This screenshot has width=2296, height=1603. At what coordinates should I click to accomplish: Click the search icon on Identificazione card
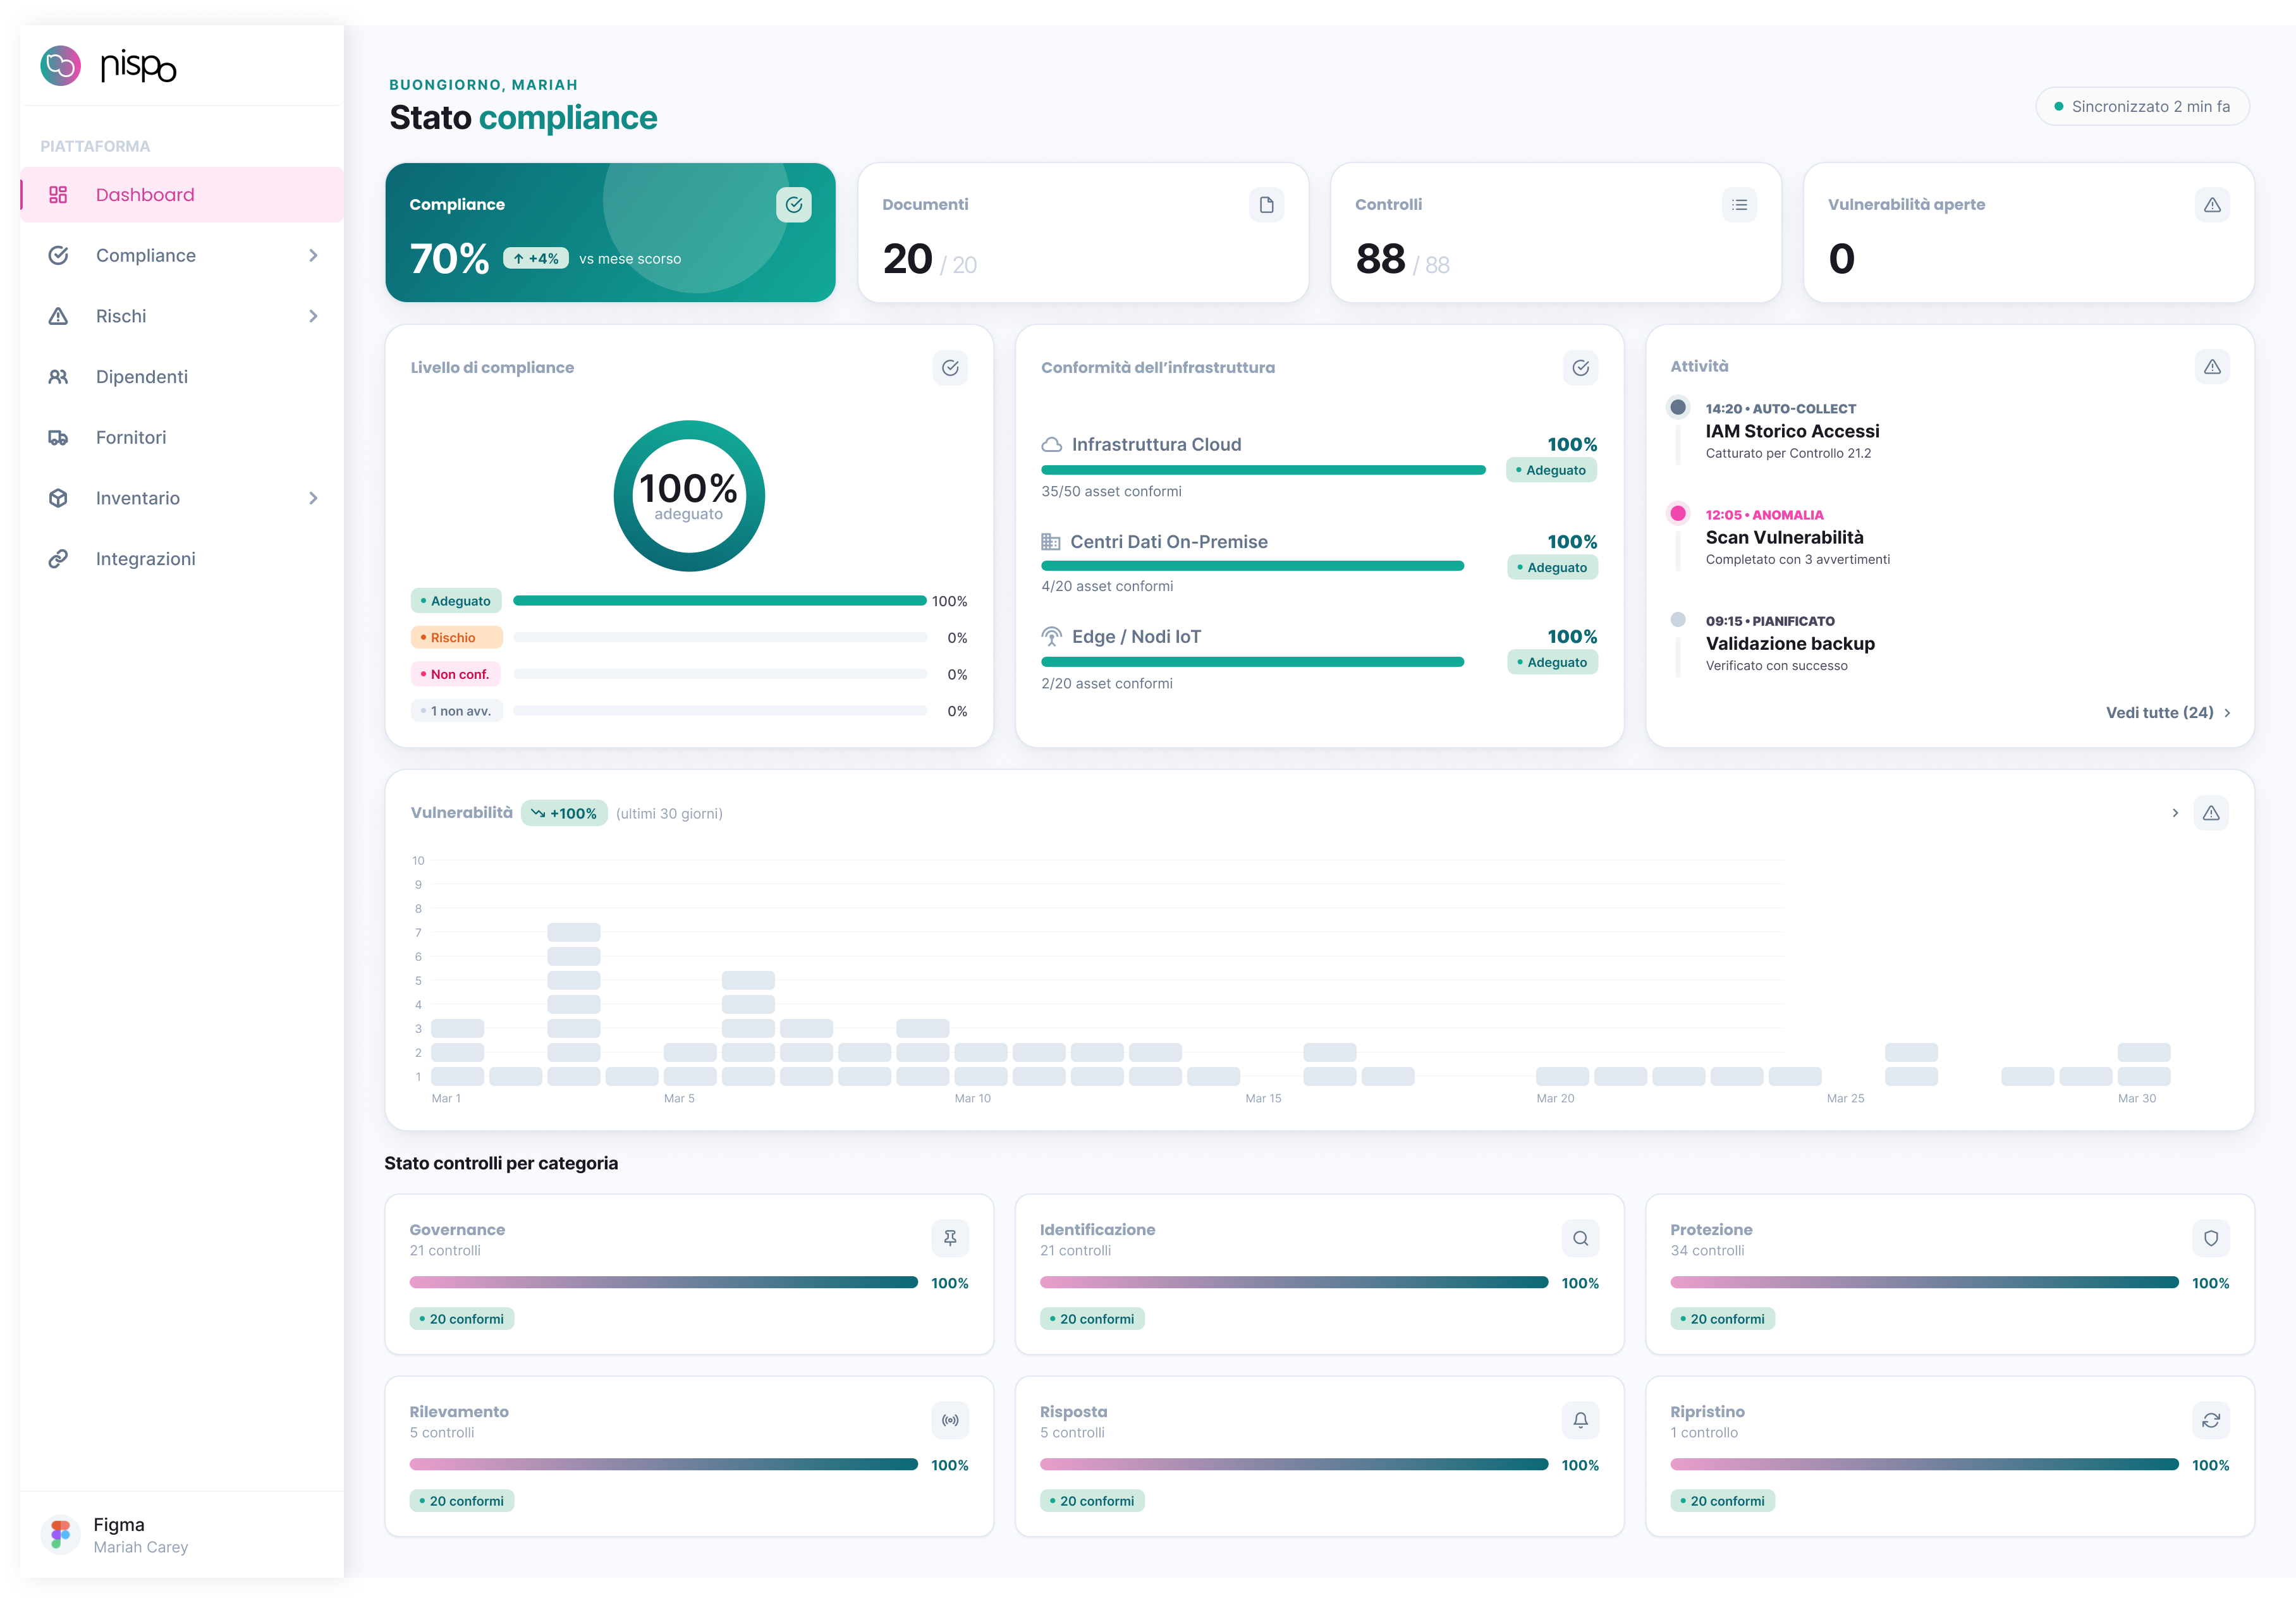click(x=1580, y=1238)
